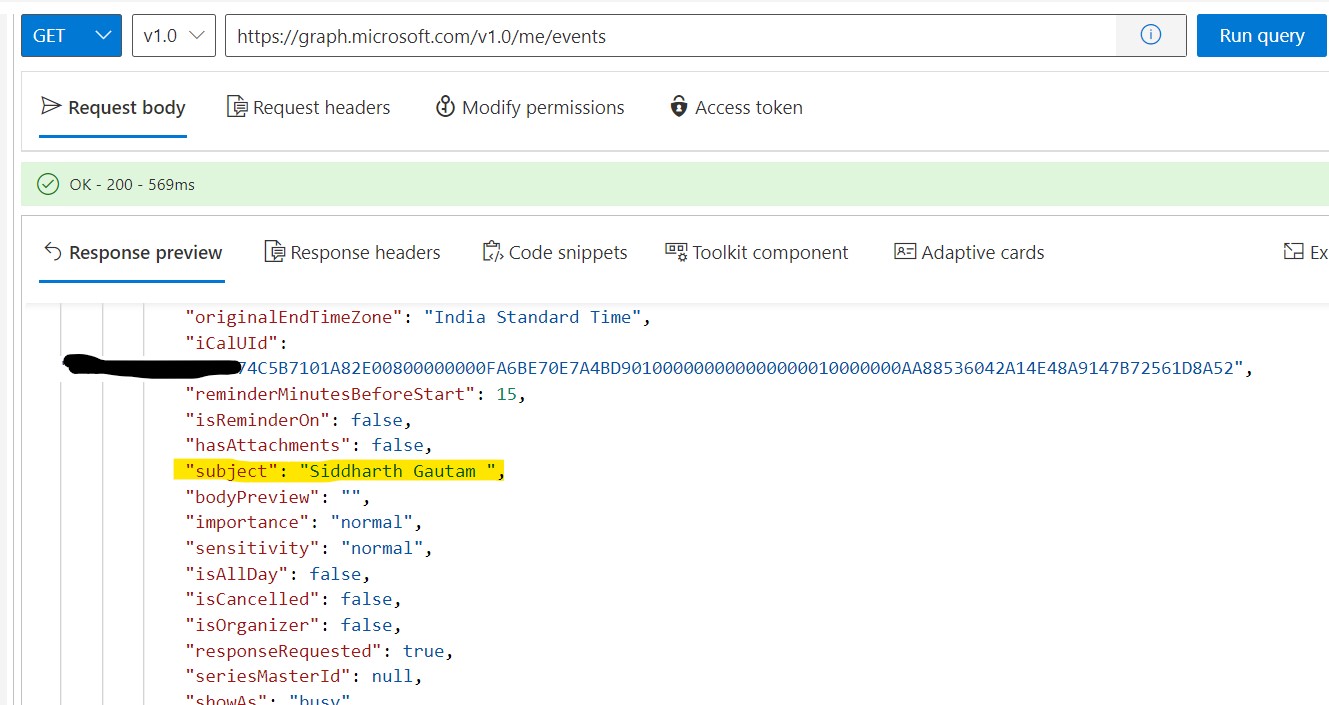
Task: Open the Request headers tab
Action: tap(309, 107)
